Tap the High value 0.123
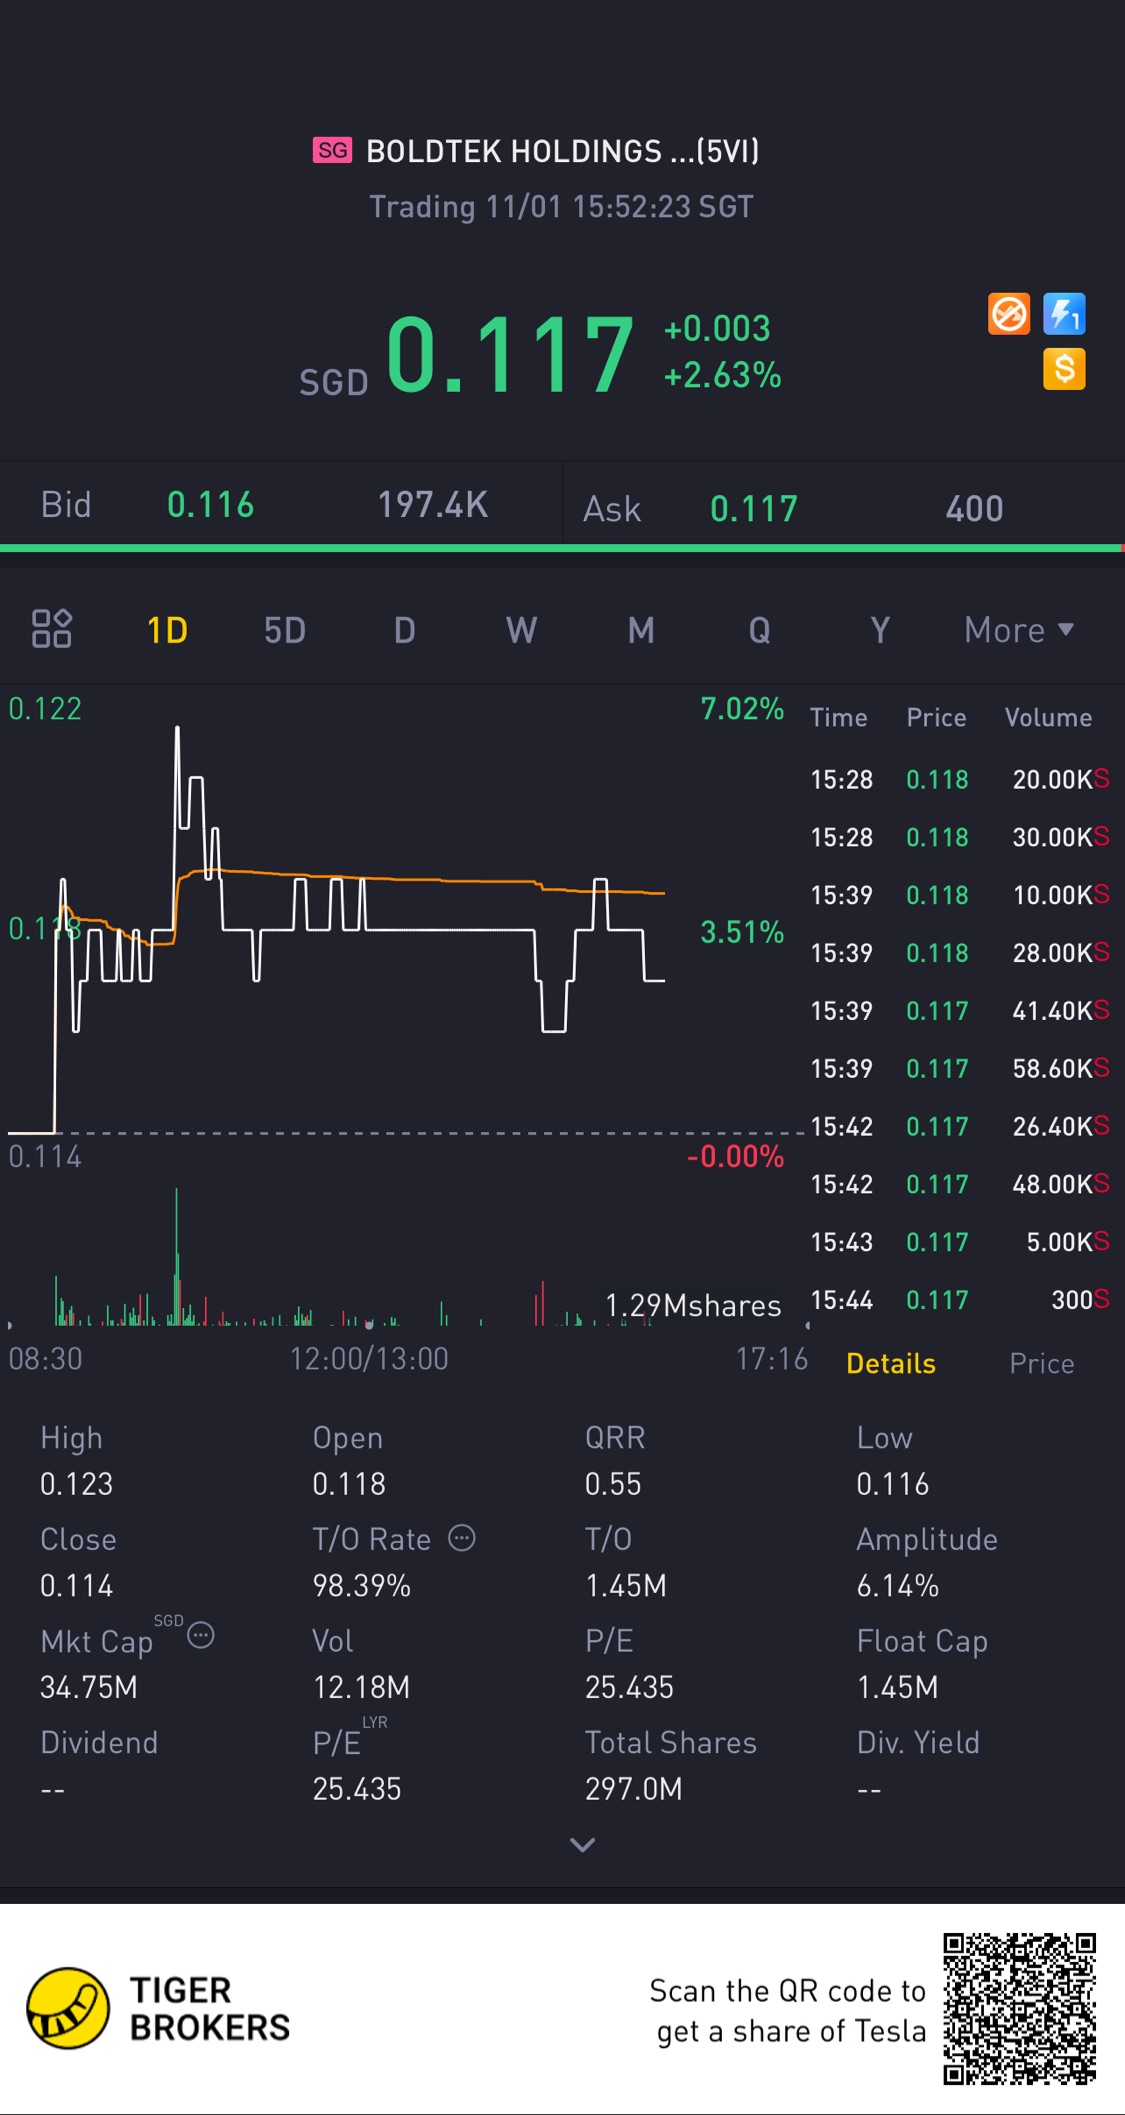Screen dimensions: 1125x2115 coord(76,1484)
